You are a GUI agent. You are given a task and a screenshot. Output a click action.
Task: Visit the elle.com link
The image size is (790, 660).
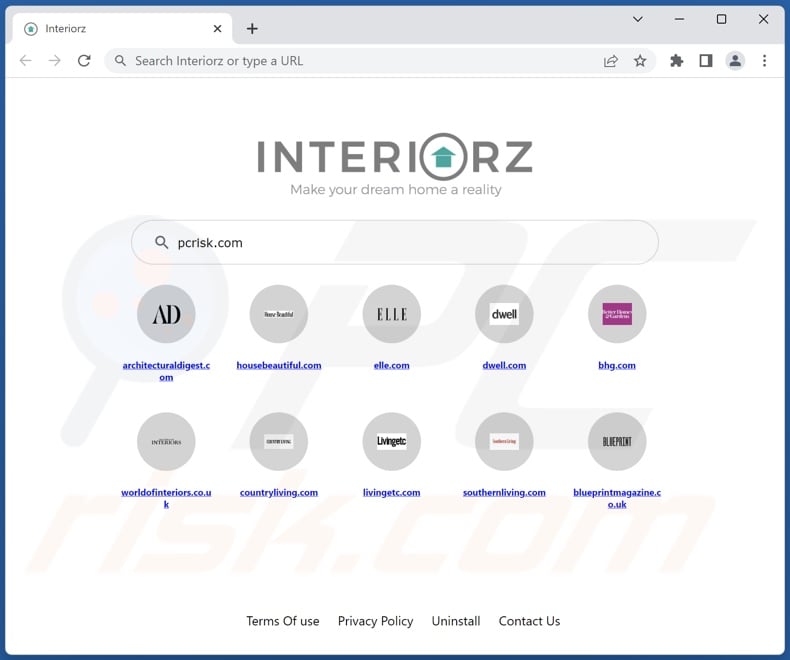(391, 365)
